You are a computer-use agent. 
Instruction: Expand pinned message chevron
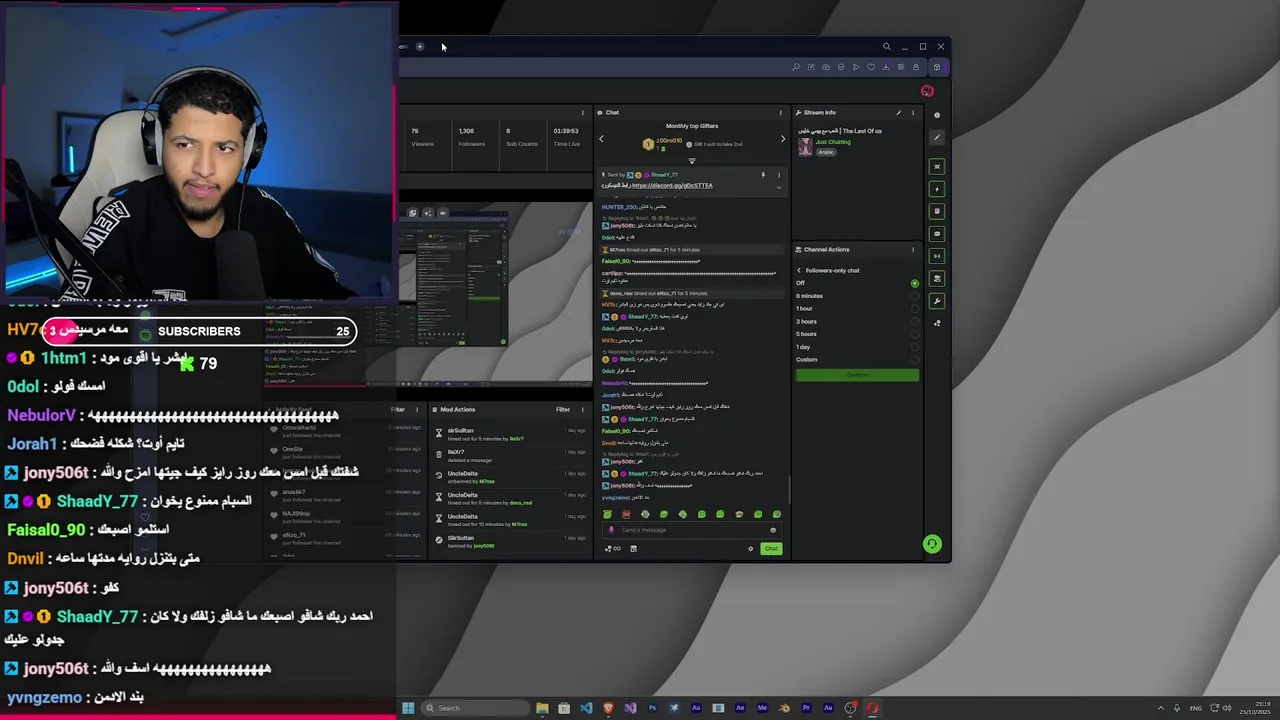pyautogui.click(x=779, y=187)
